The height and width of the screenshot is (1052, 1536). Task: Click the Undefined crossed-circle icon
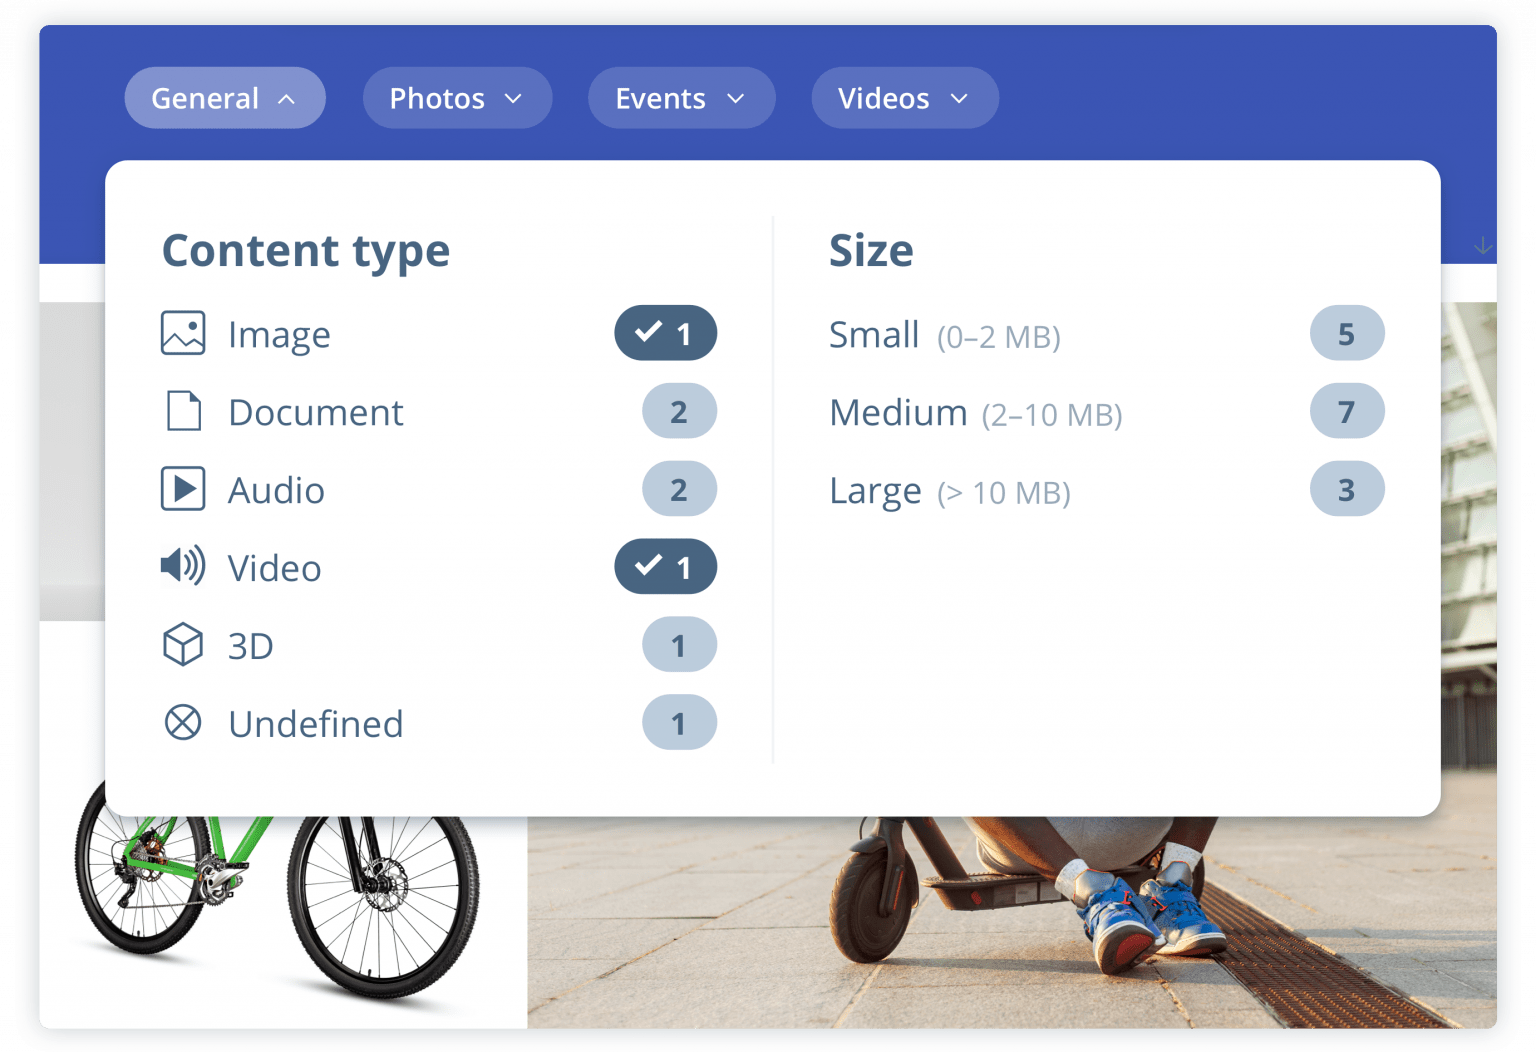click(181, 722)
